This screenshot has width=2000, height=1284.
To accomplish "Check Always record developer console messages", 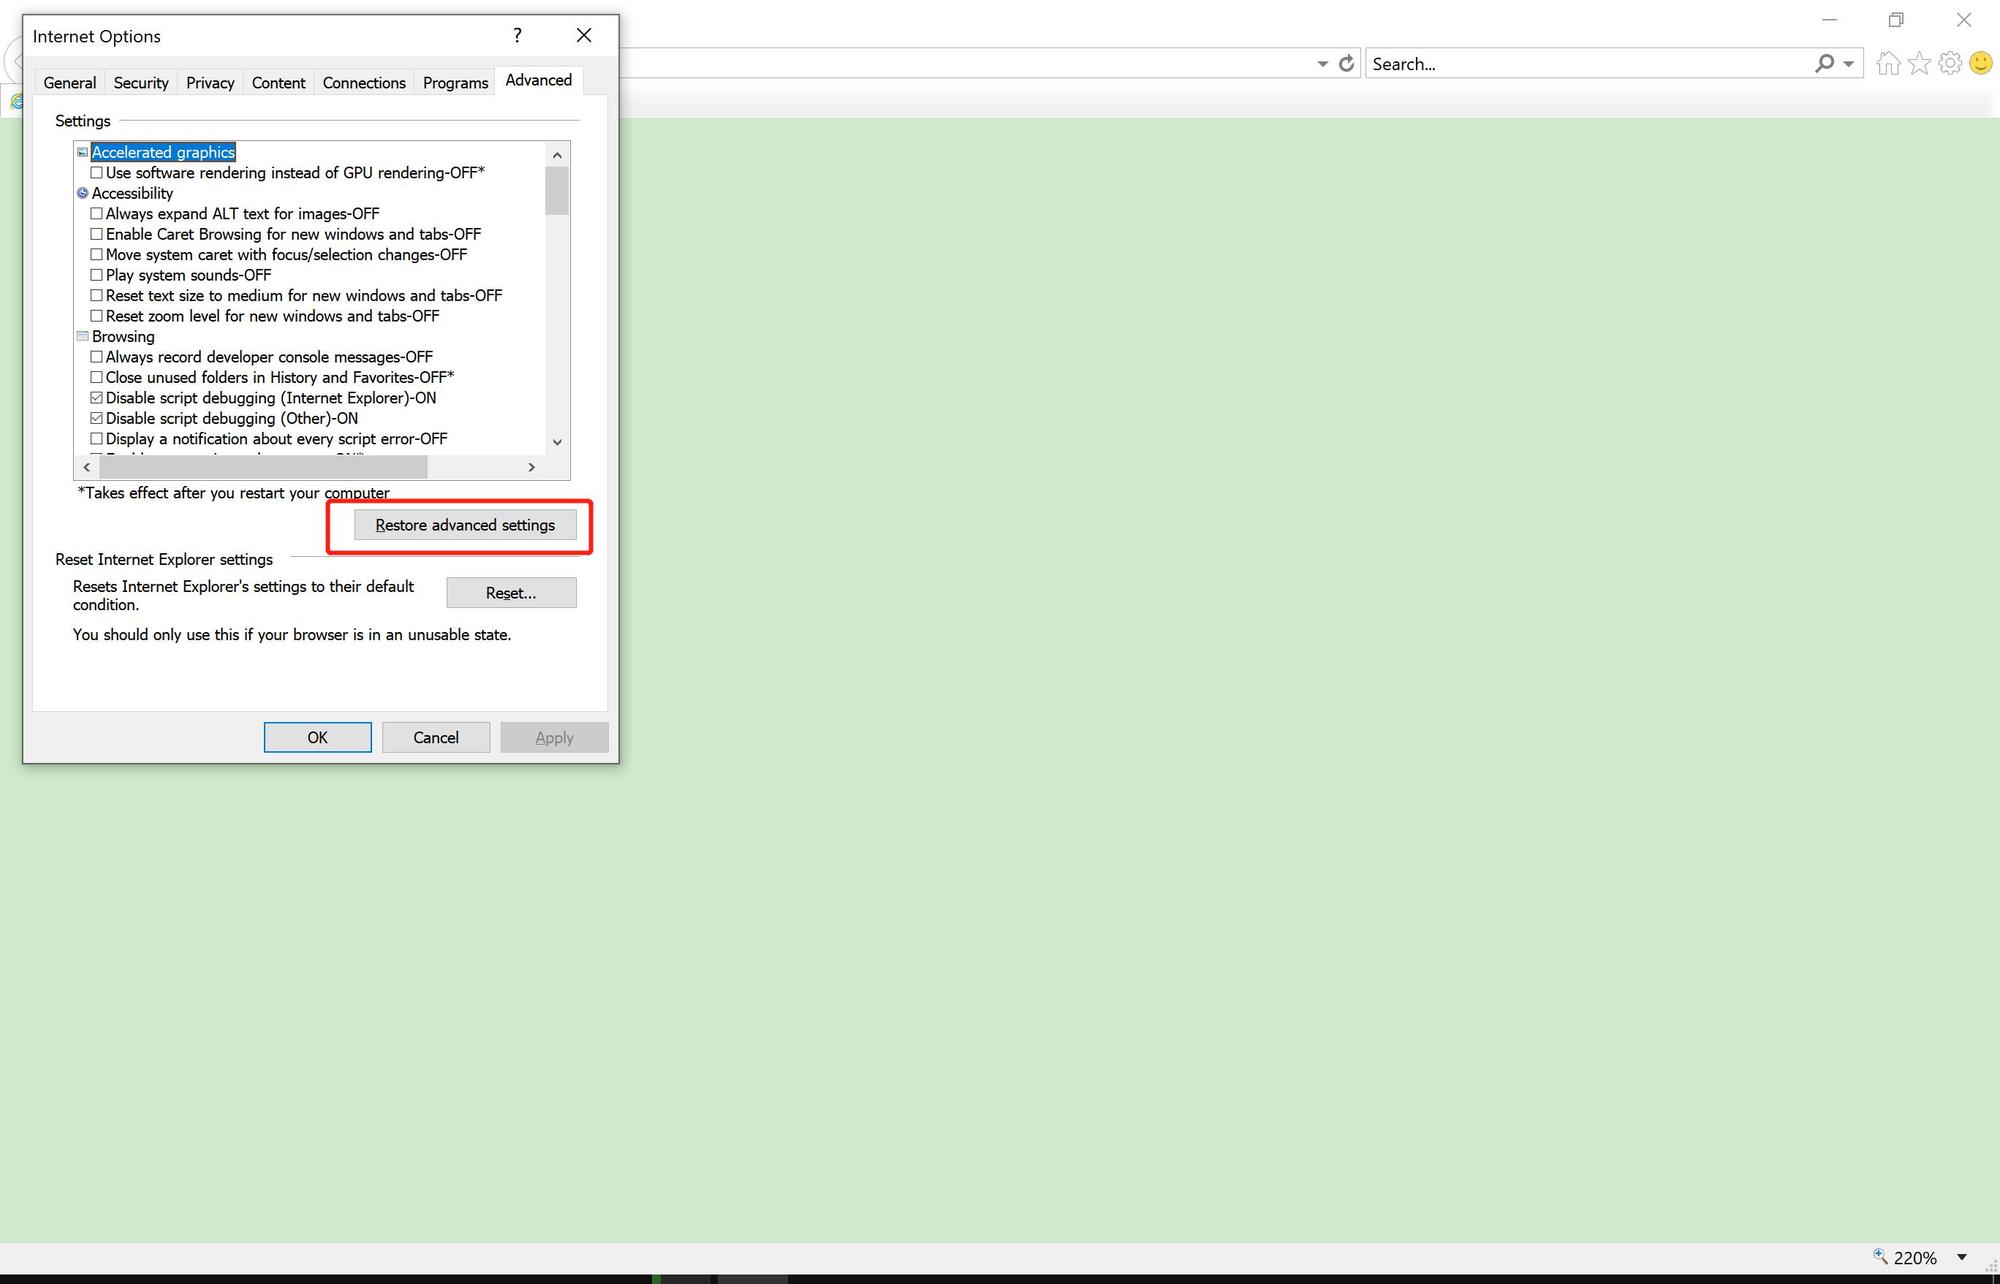I will tap(97, 357).
